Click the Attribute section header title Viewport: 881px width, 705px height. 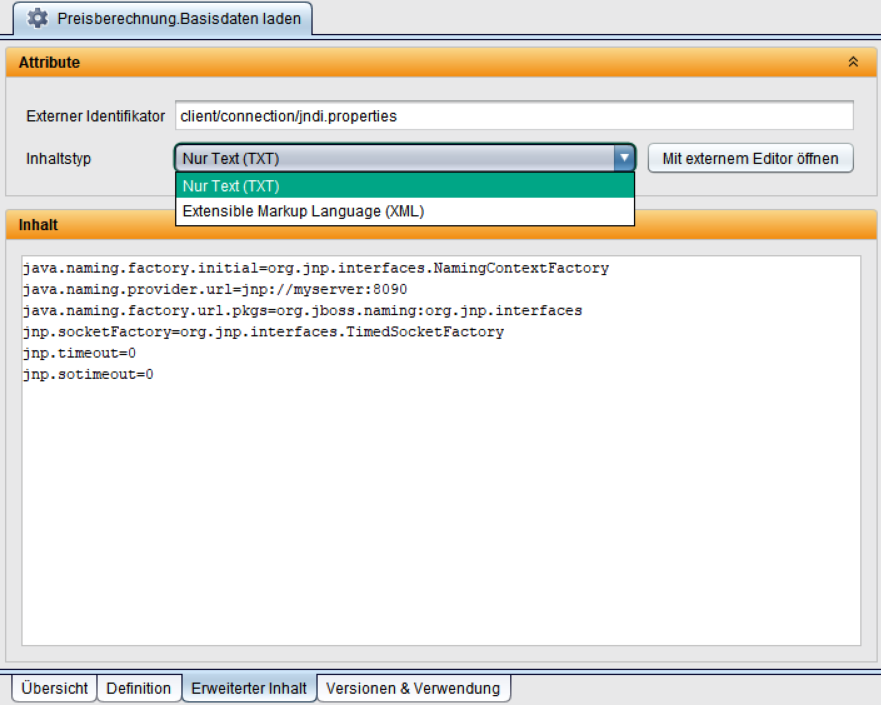pyautogui.click(x=50, y=62)
